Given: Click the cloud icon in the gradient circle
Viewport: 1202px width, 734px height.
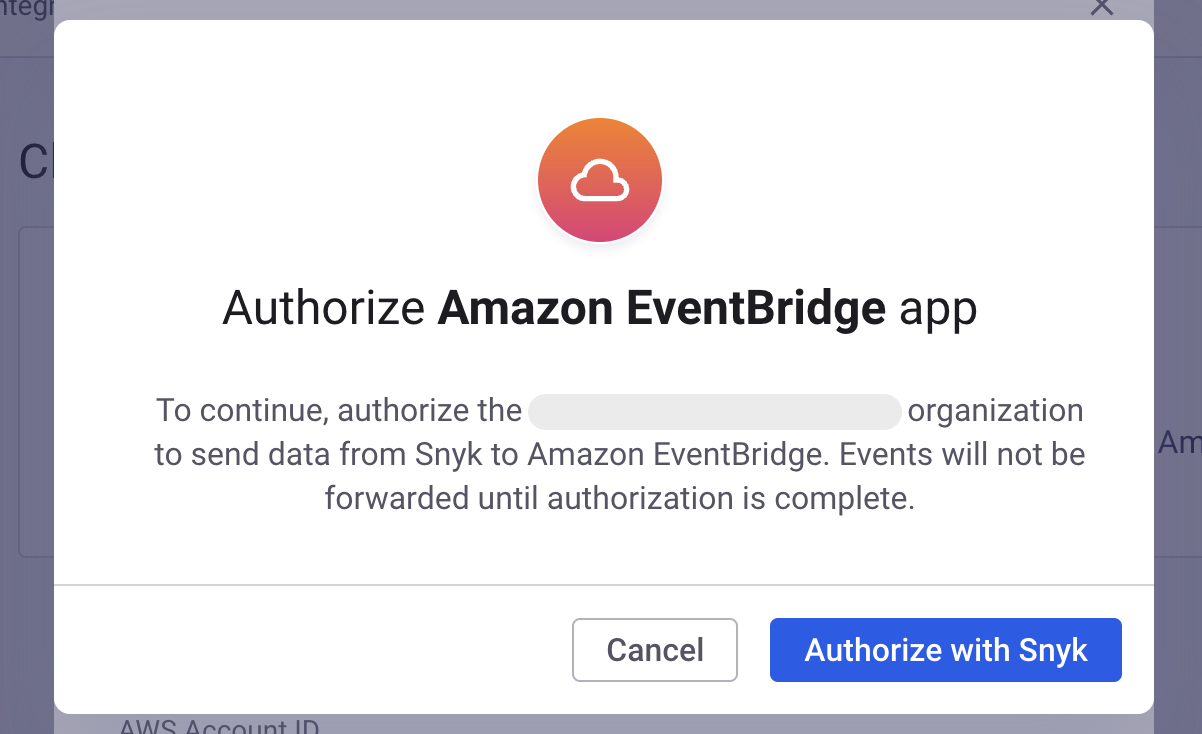Looking at the screenshot, I should pos(600,181).
